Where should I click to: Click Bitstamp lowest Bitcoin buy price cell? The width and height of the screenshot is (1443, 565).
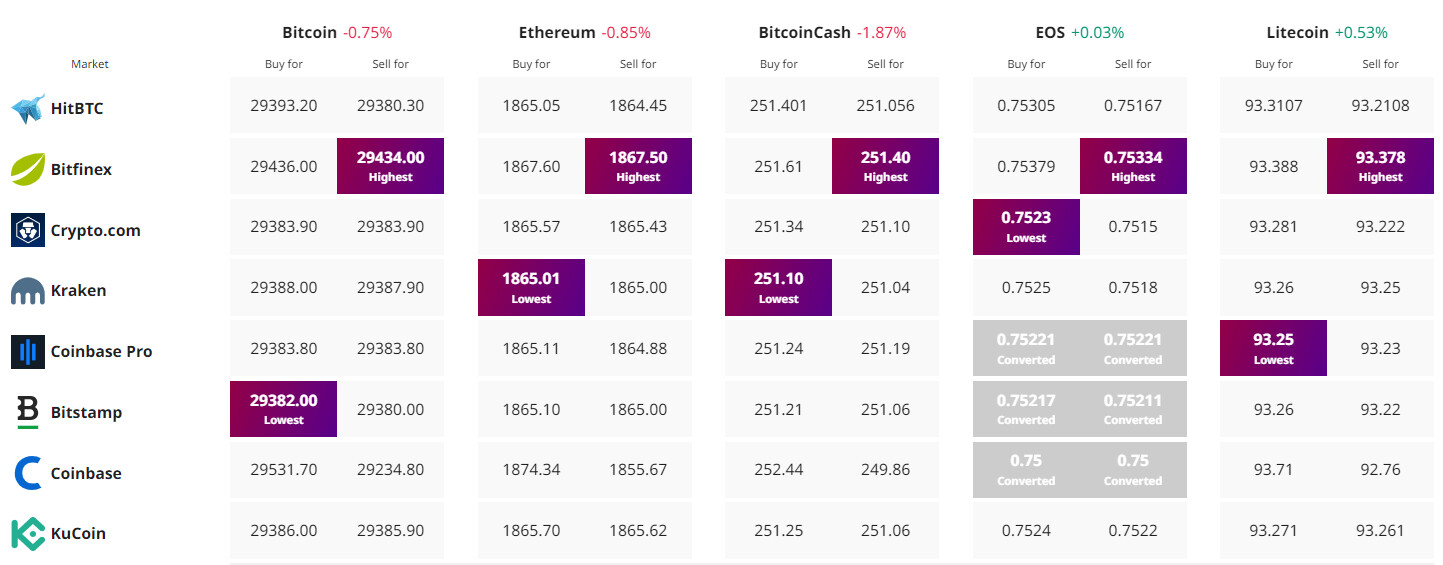coord(283,409)
